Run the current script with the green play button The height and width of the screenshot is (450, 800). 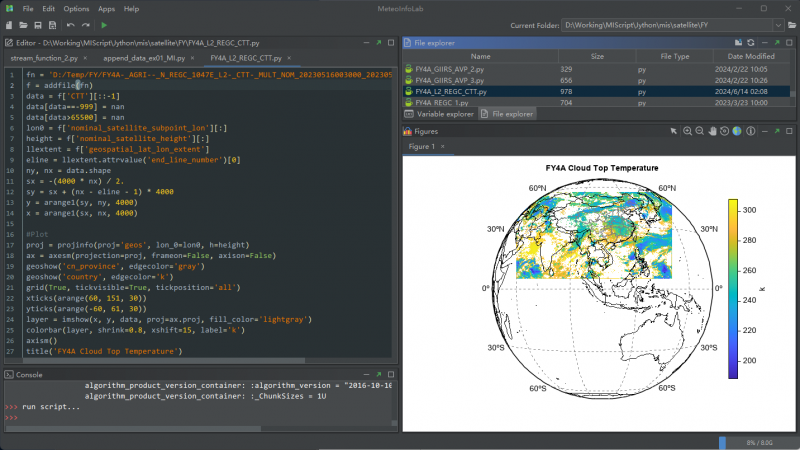coord(104,24)
